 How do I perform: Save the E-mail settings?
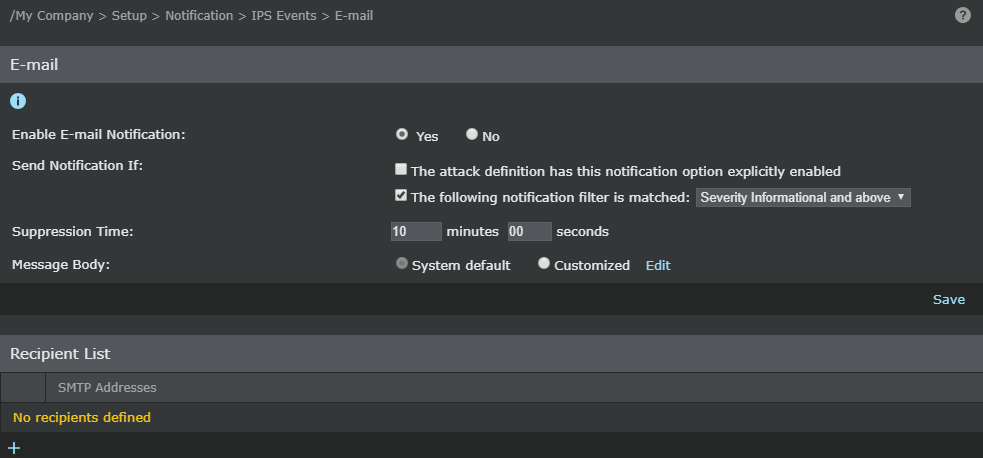pos(949,299)
